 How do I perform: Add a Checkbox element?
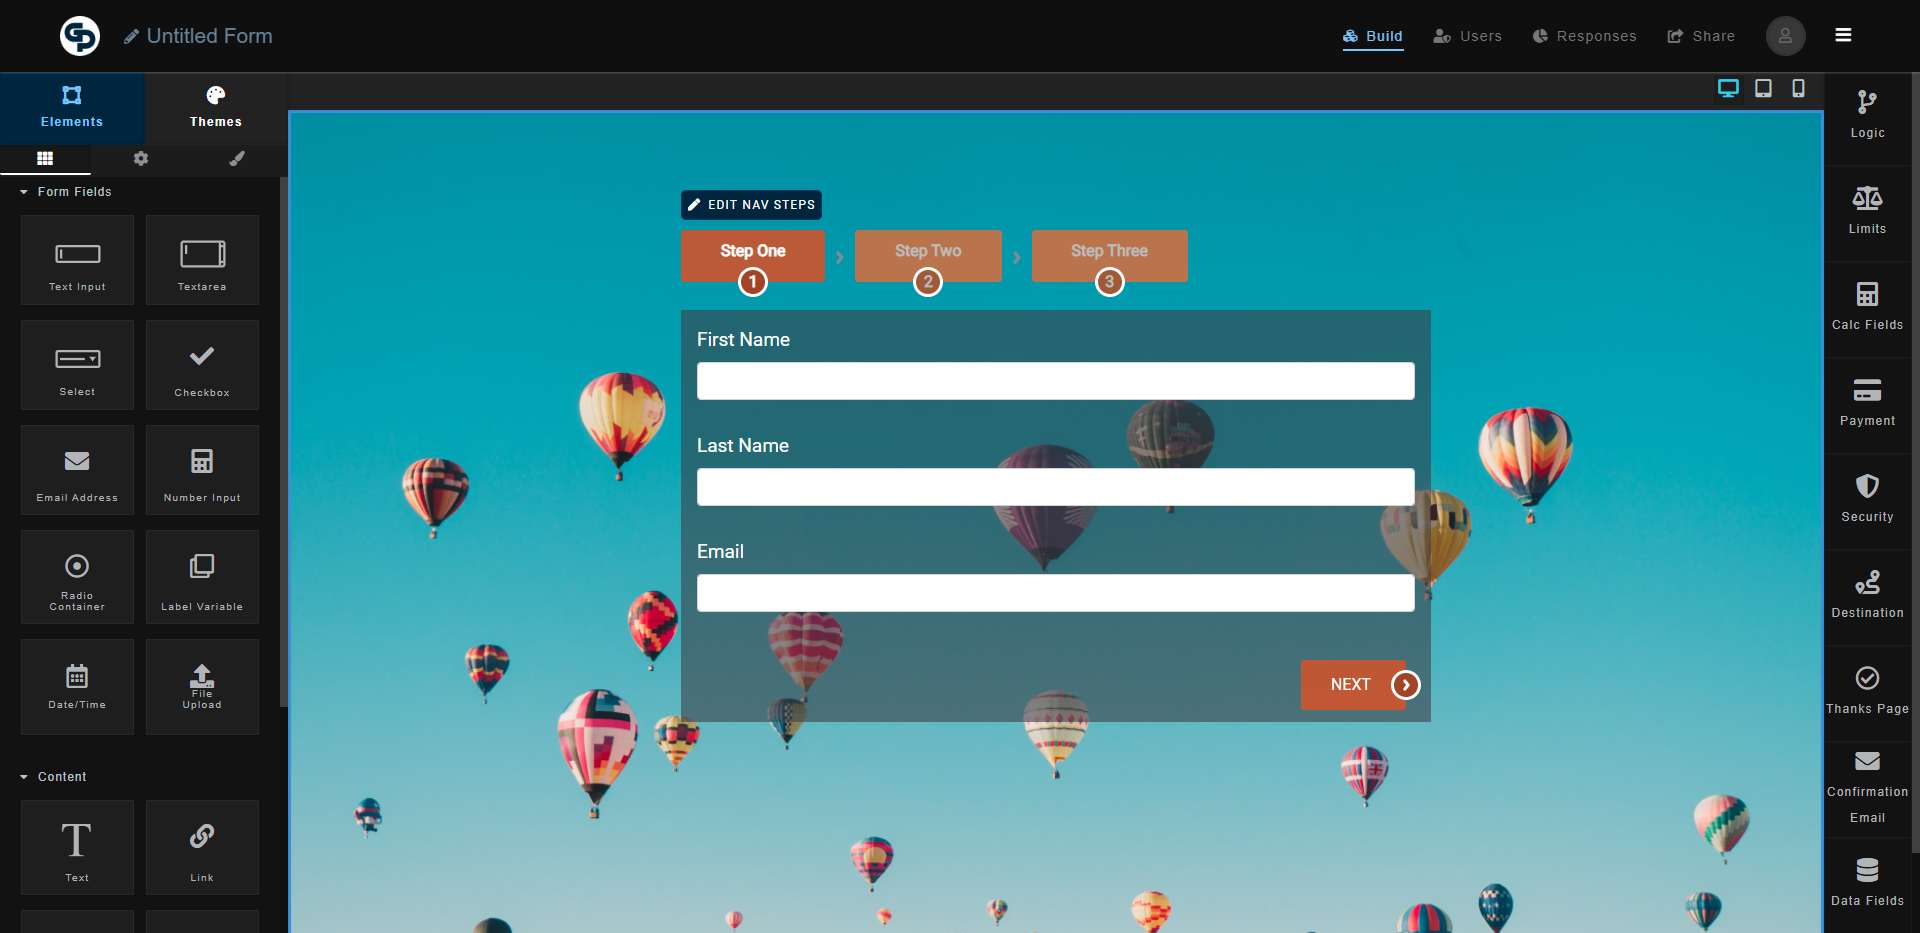[202, 365]
